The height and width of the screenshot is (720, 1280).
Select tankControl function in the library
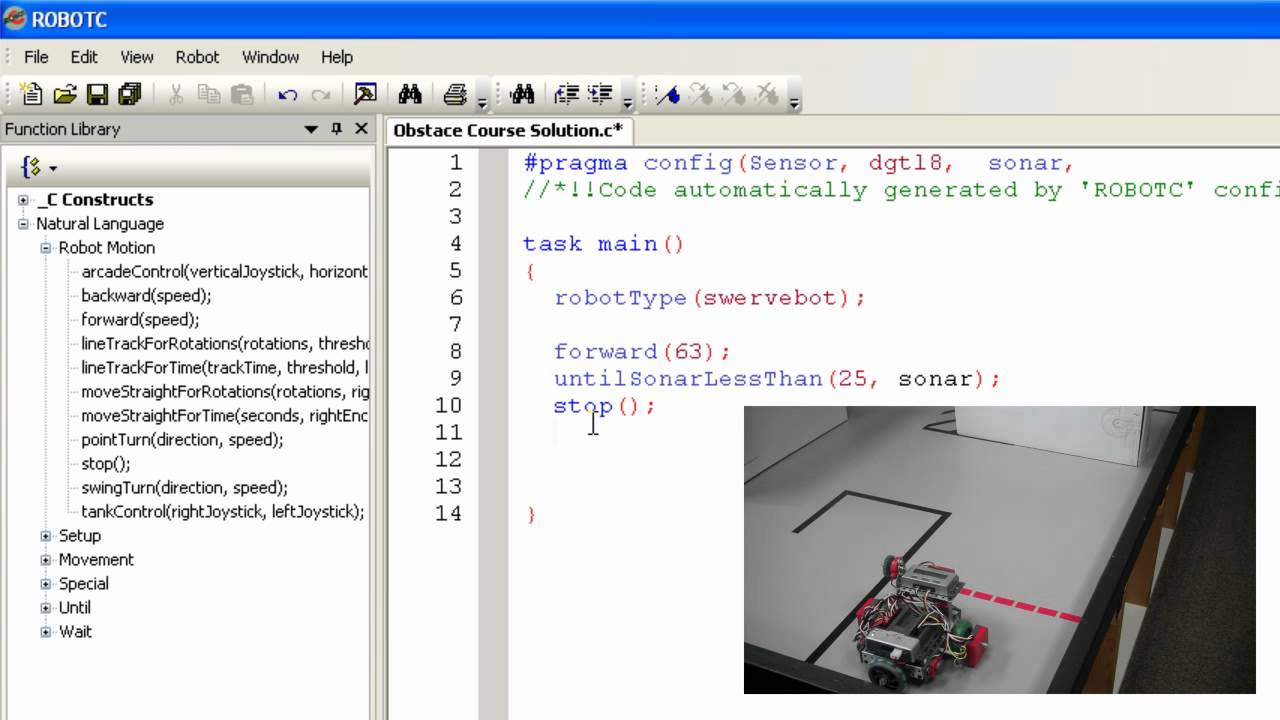(222, 512)
